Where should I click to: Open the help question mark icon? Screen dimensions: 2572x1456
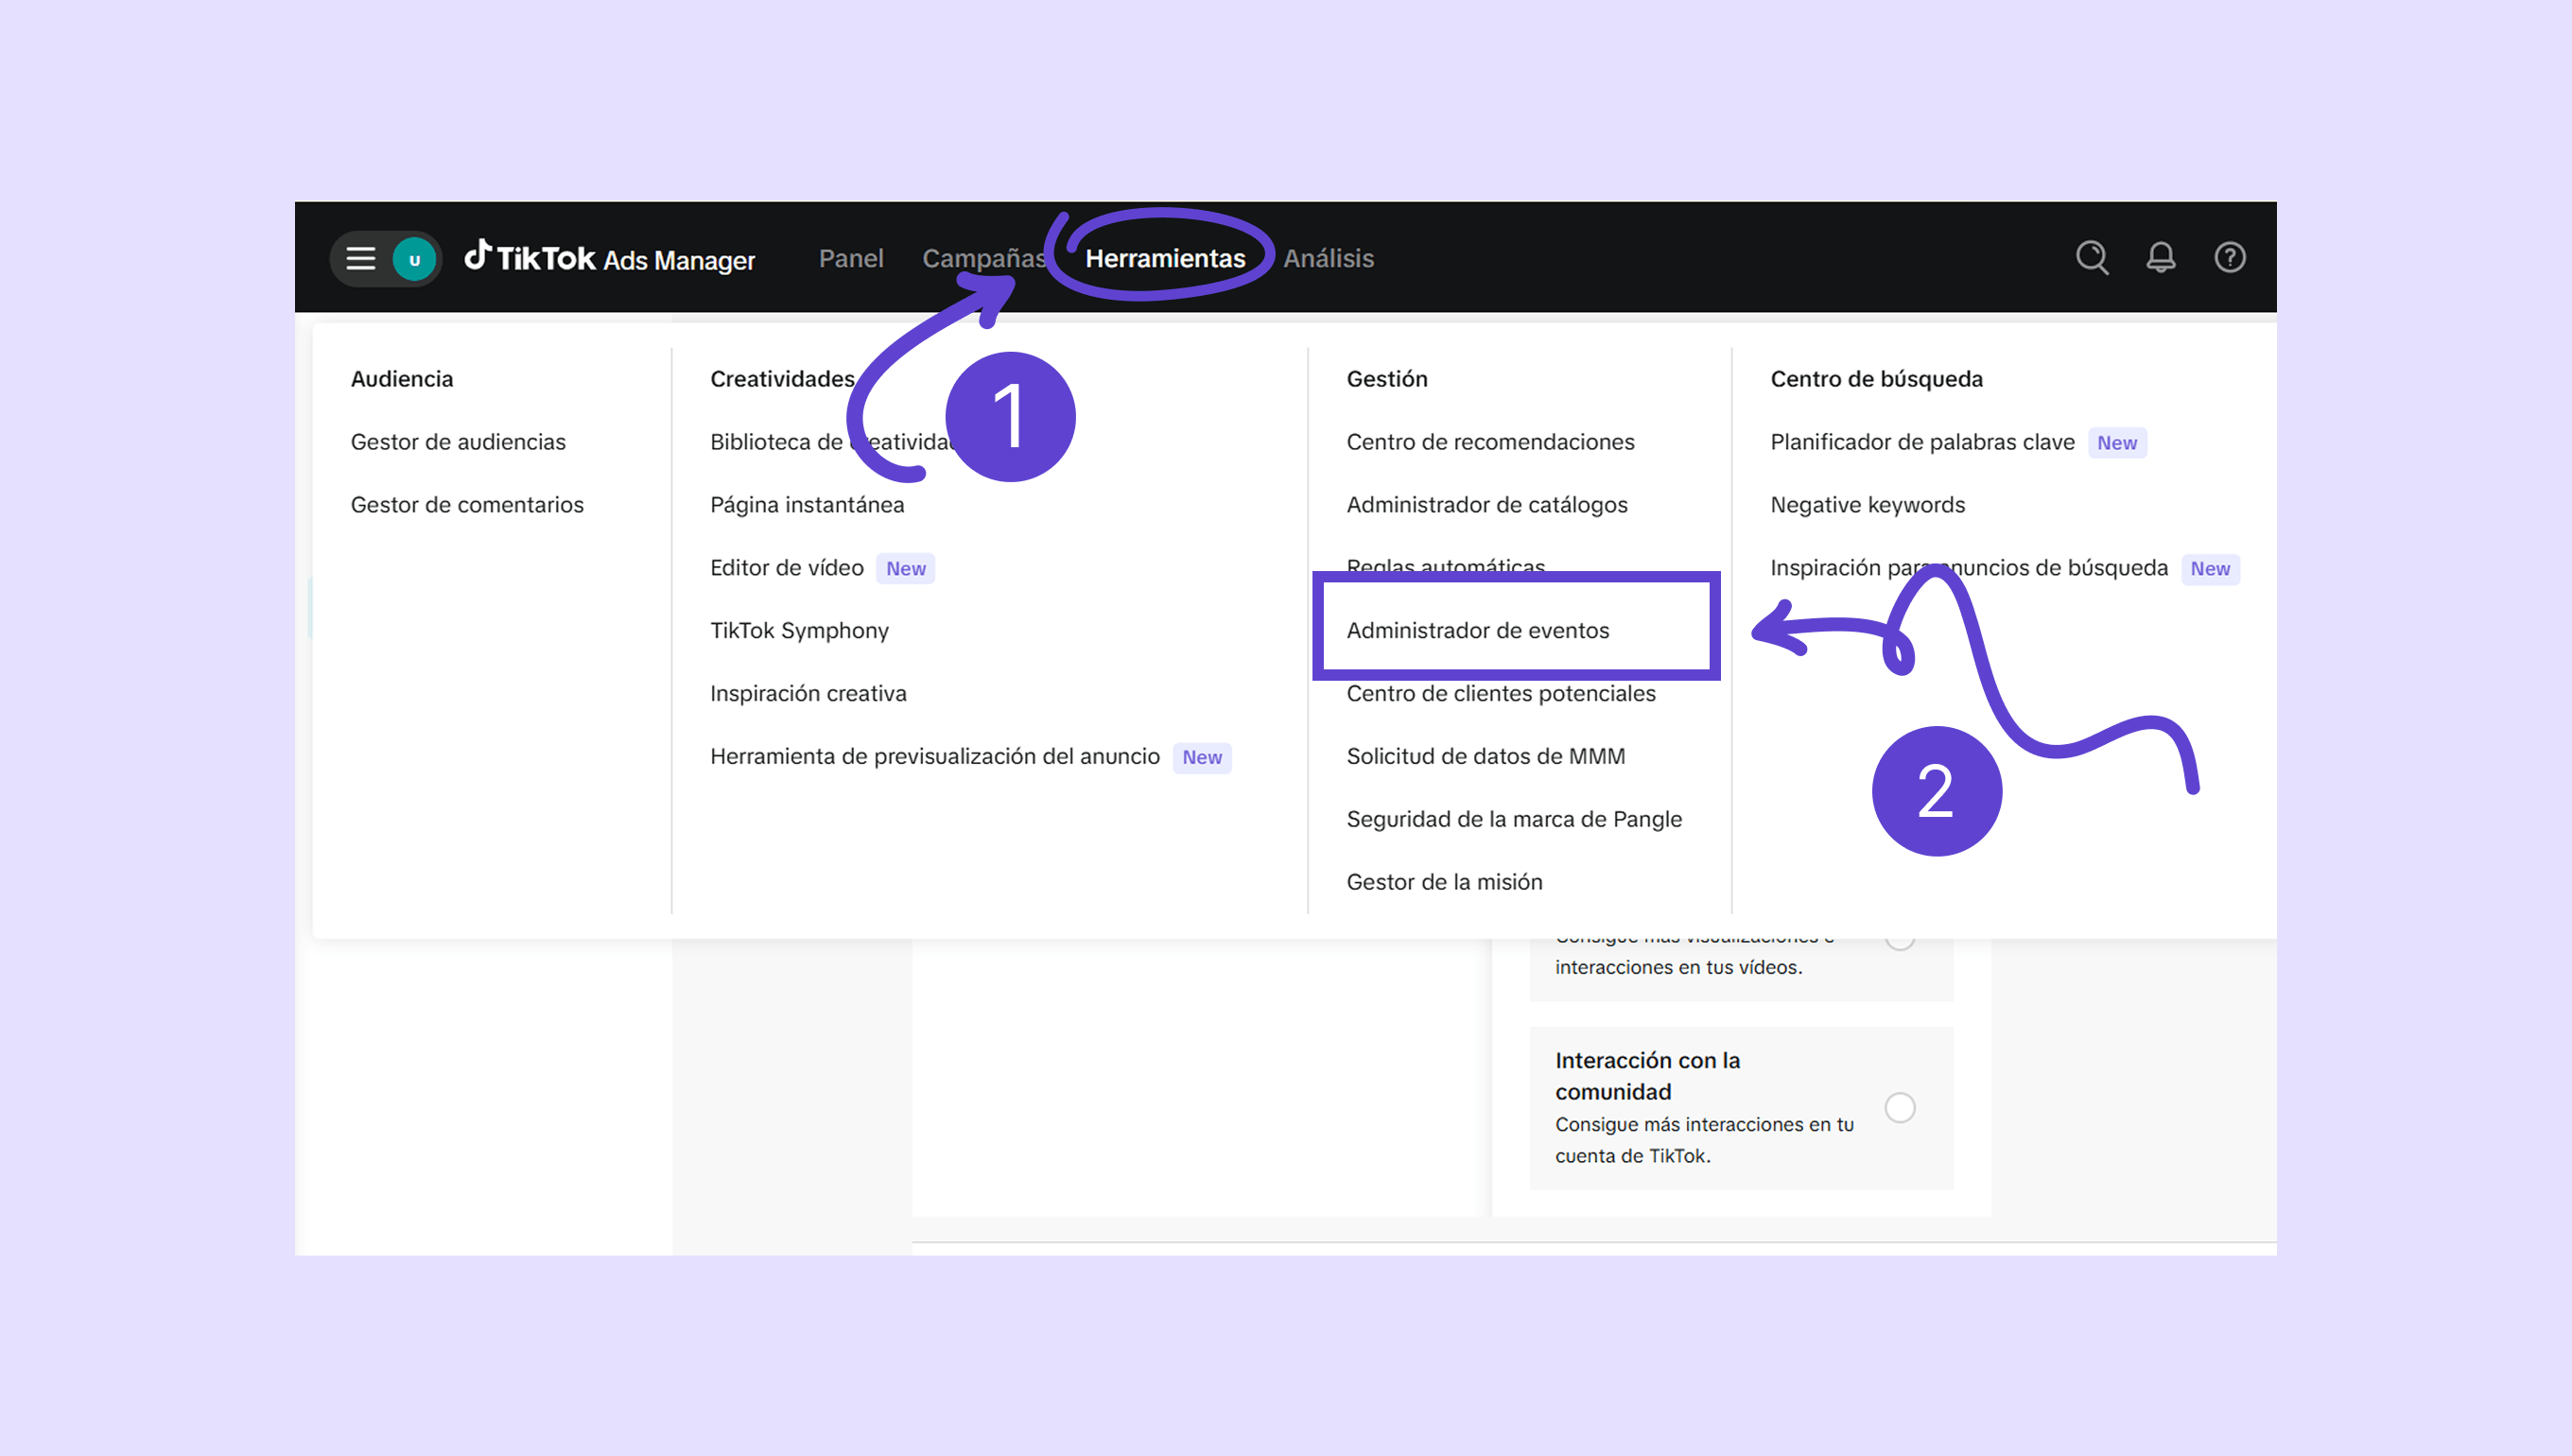pyautogui.click(x=2229, y=258)
